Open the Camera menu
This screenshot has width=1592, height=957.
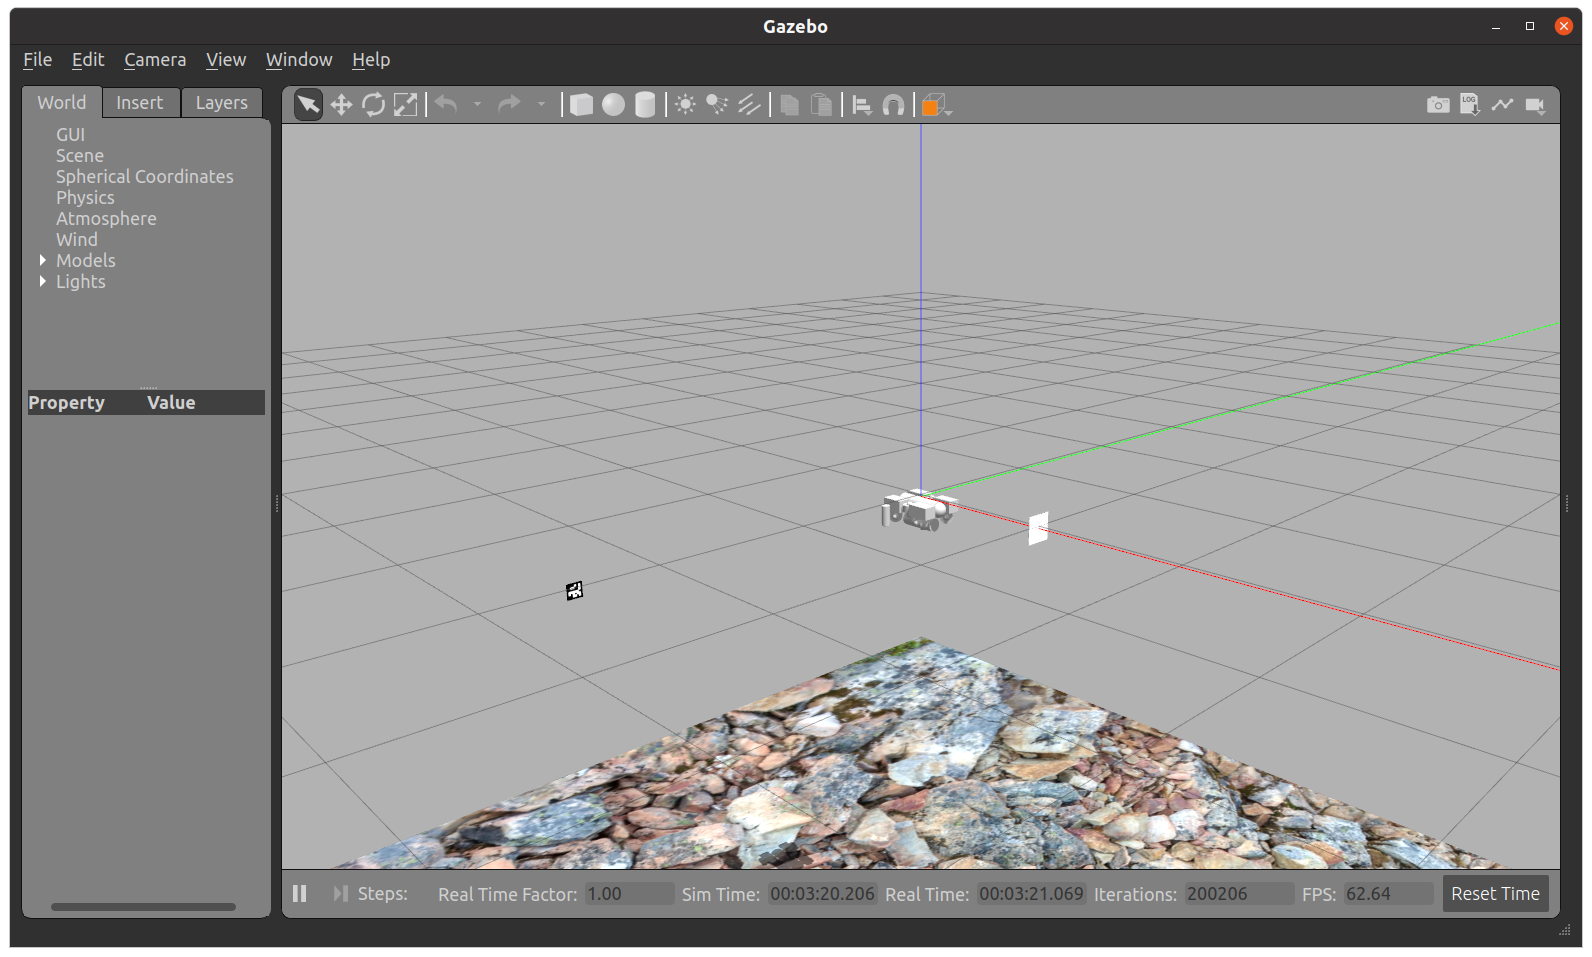(155, 60)
